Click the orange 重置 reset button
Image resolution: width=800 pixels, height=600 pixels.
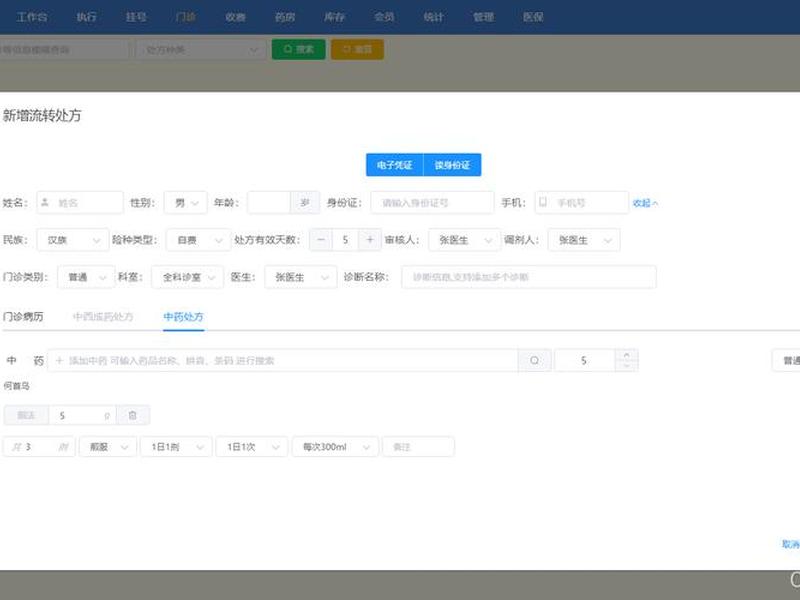pos(357,49)
